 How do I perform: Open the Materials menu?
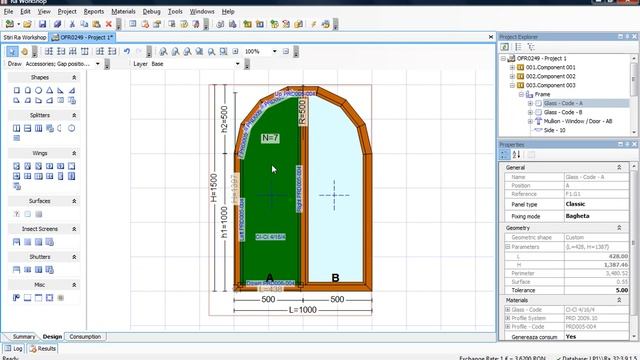pos(123,11)
